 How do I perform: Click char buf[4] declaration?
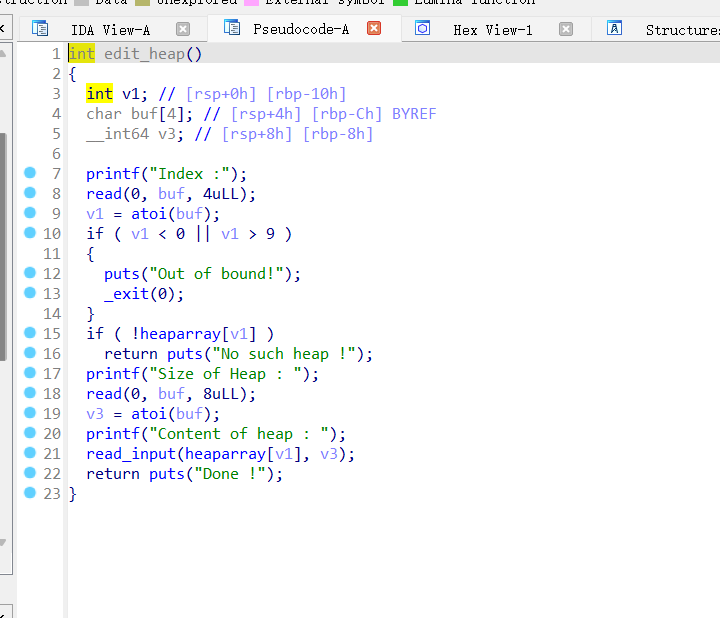(140, 114)
